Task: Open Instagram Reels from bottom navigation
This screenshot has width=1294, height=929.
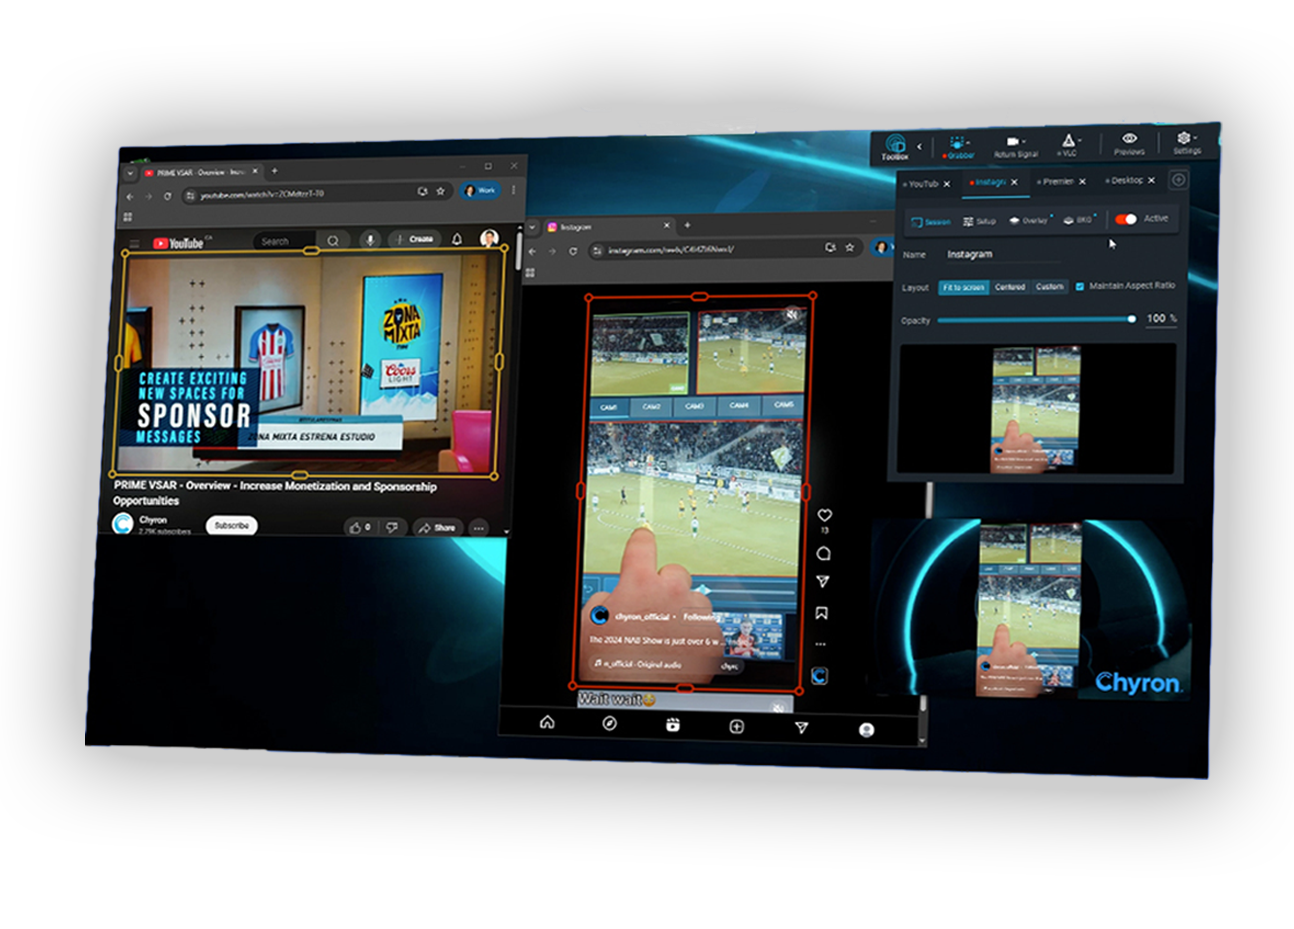Action: point(673,725)
